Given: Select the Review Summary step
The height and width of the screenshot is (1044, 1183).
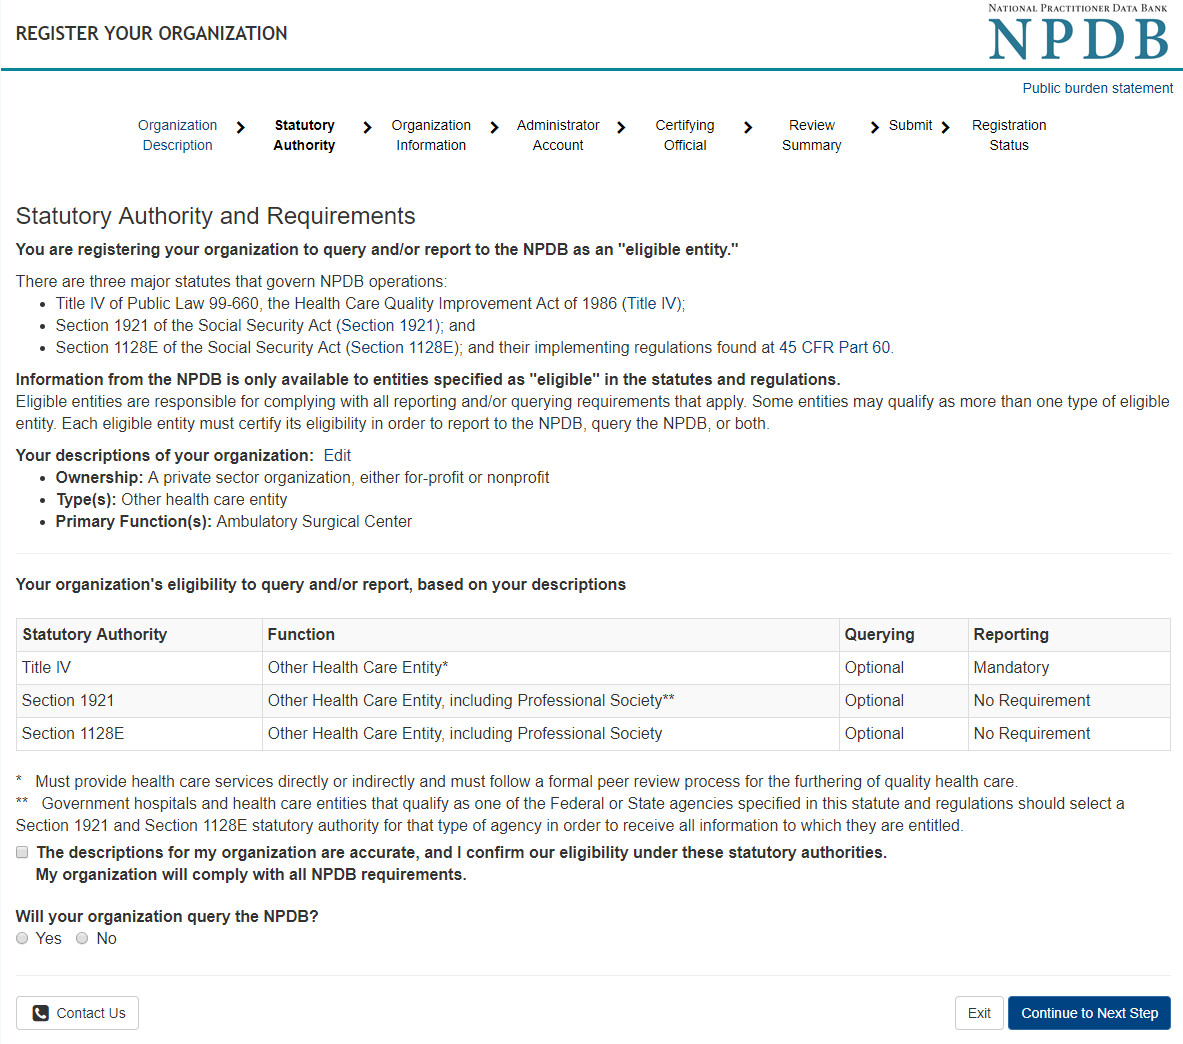Looking at the screenshot, I should (x=811, y=135).
